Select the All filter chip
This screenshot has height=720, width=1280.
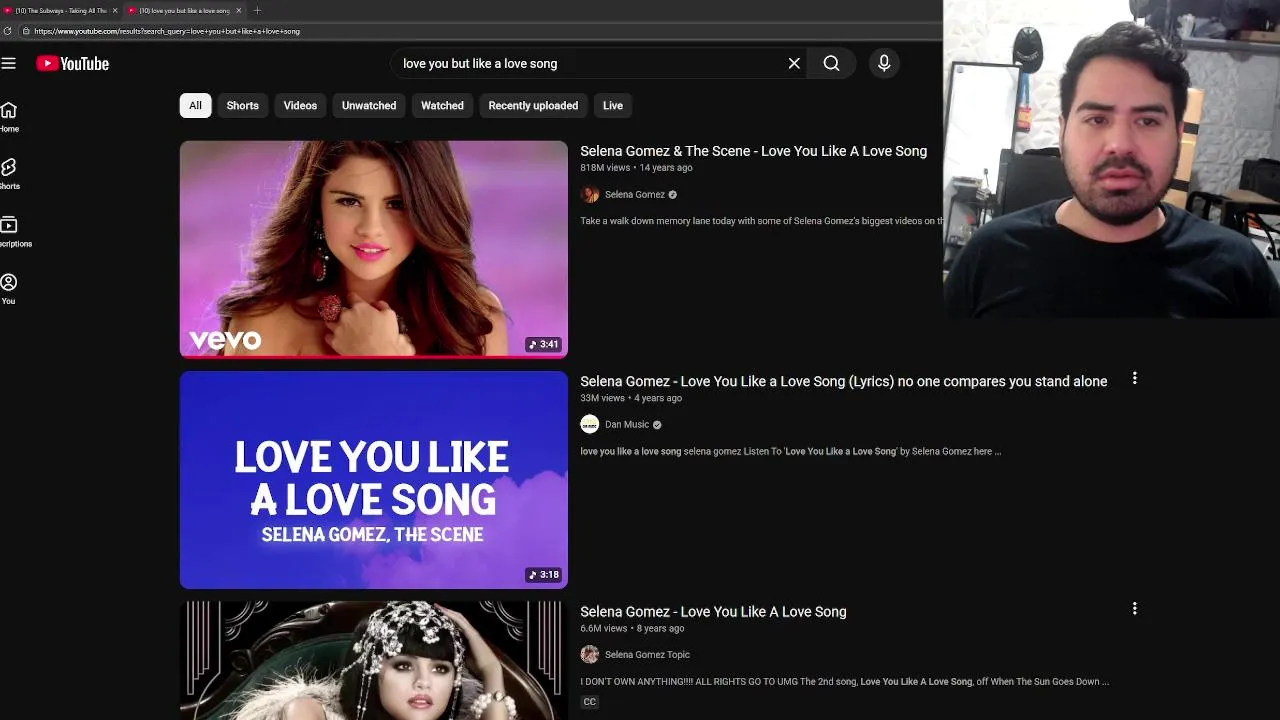coord(195,105)
